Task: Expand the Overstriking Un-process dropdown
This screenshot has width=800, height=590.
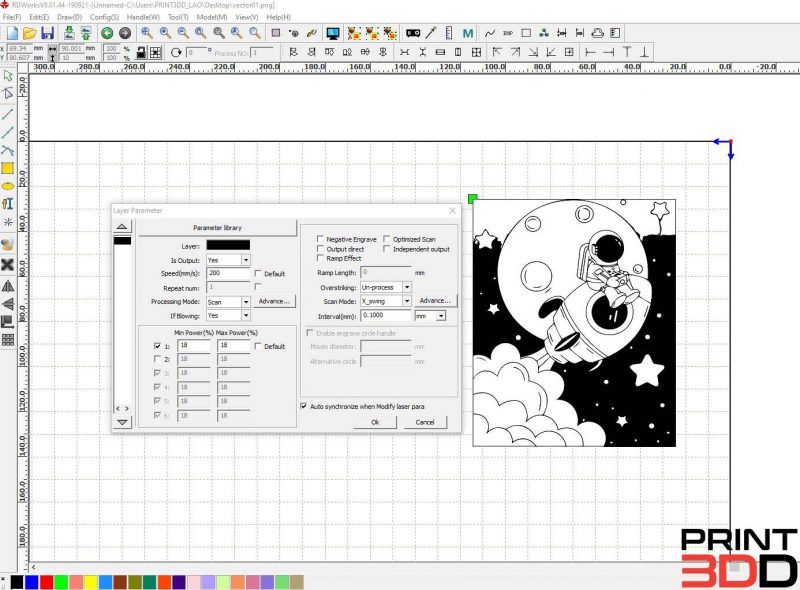Action: (407, 287)
